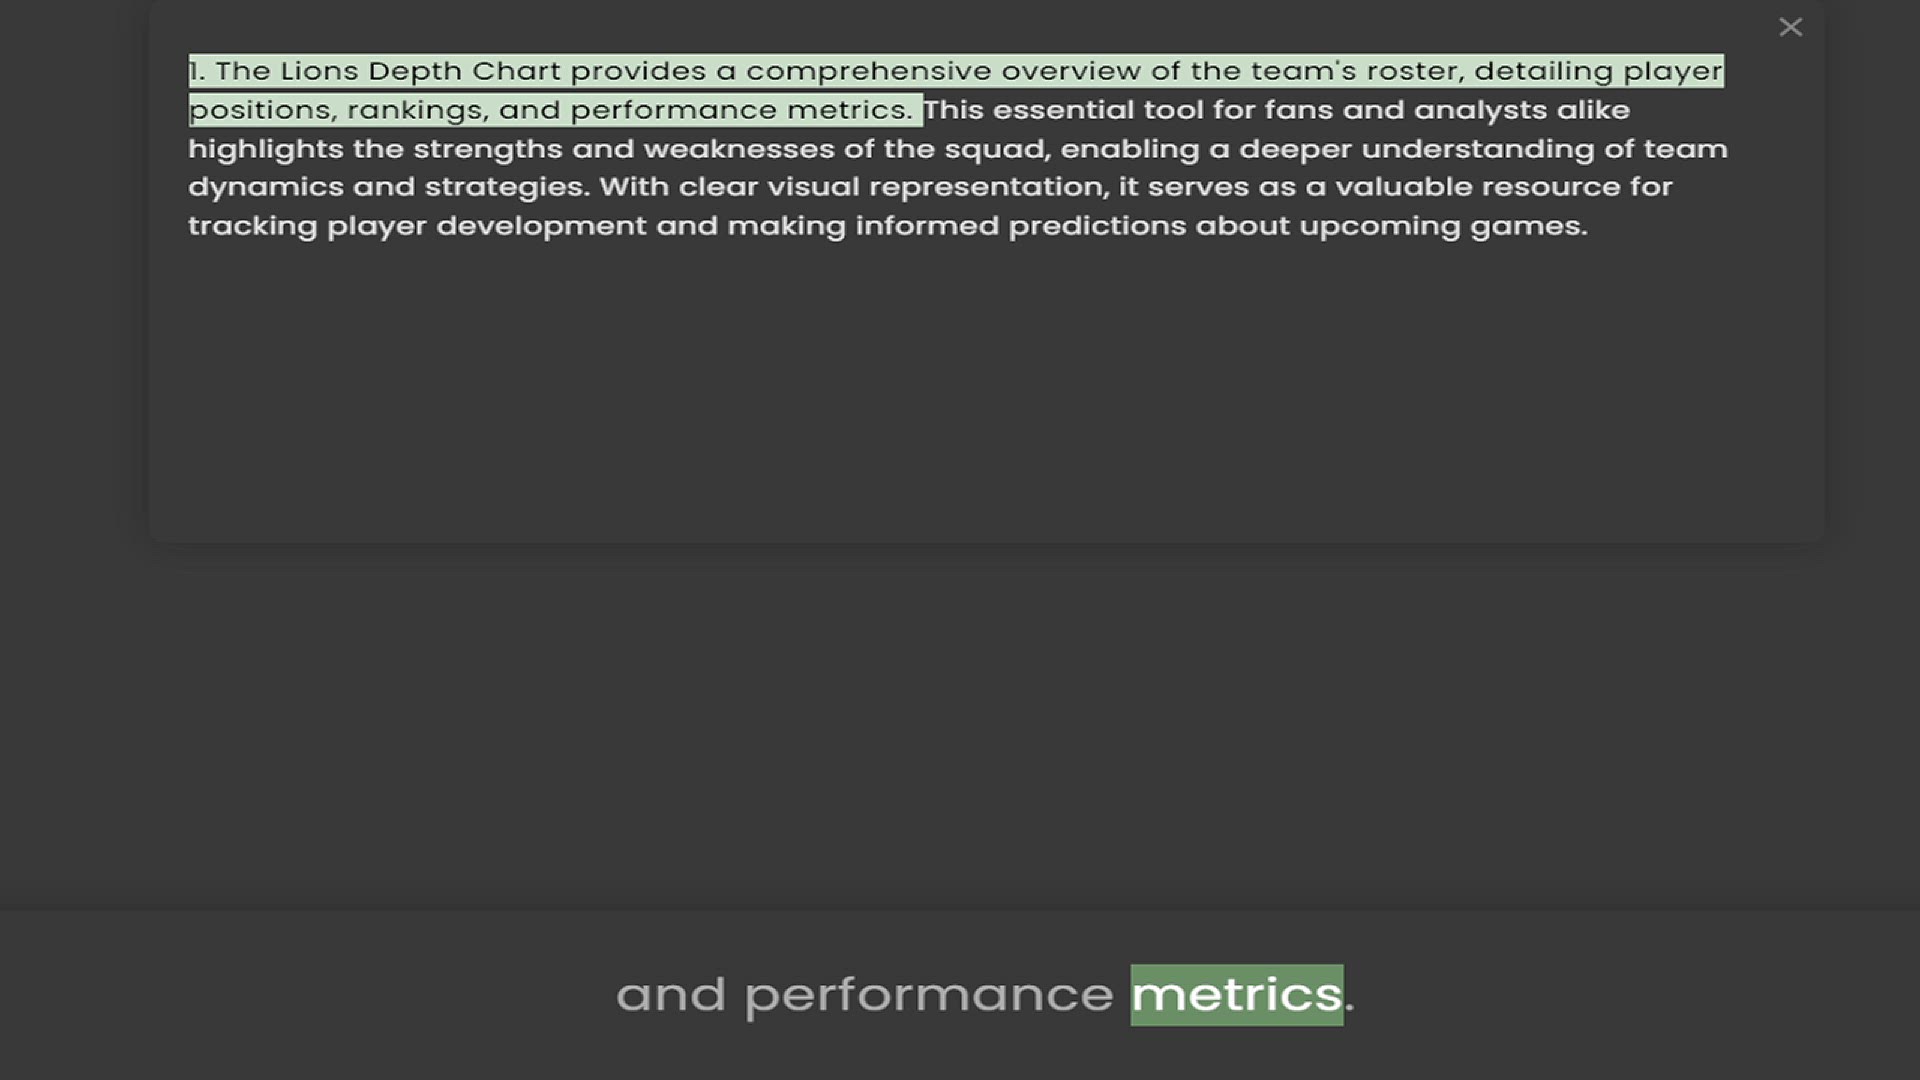Click the word "strengths" in third line

pos(487,149)
